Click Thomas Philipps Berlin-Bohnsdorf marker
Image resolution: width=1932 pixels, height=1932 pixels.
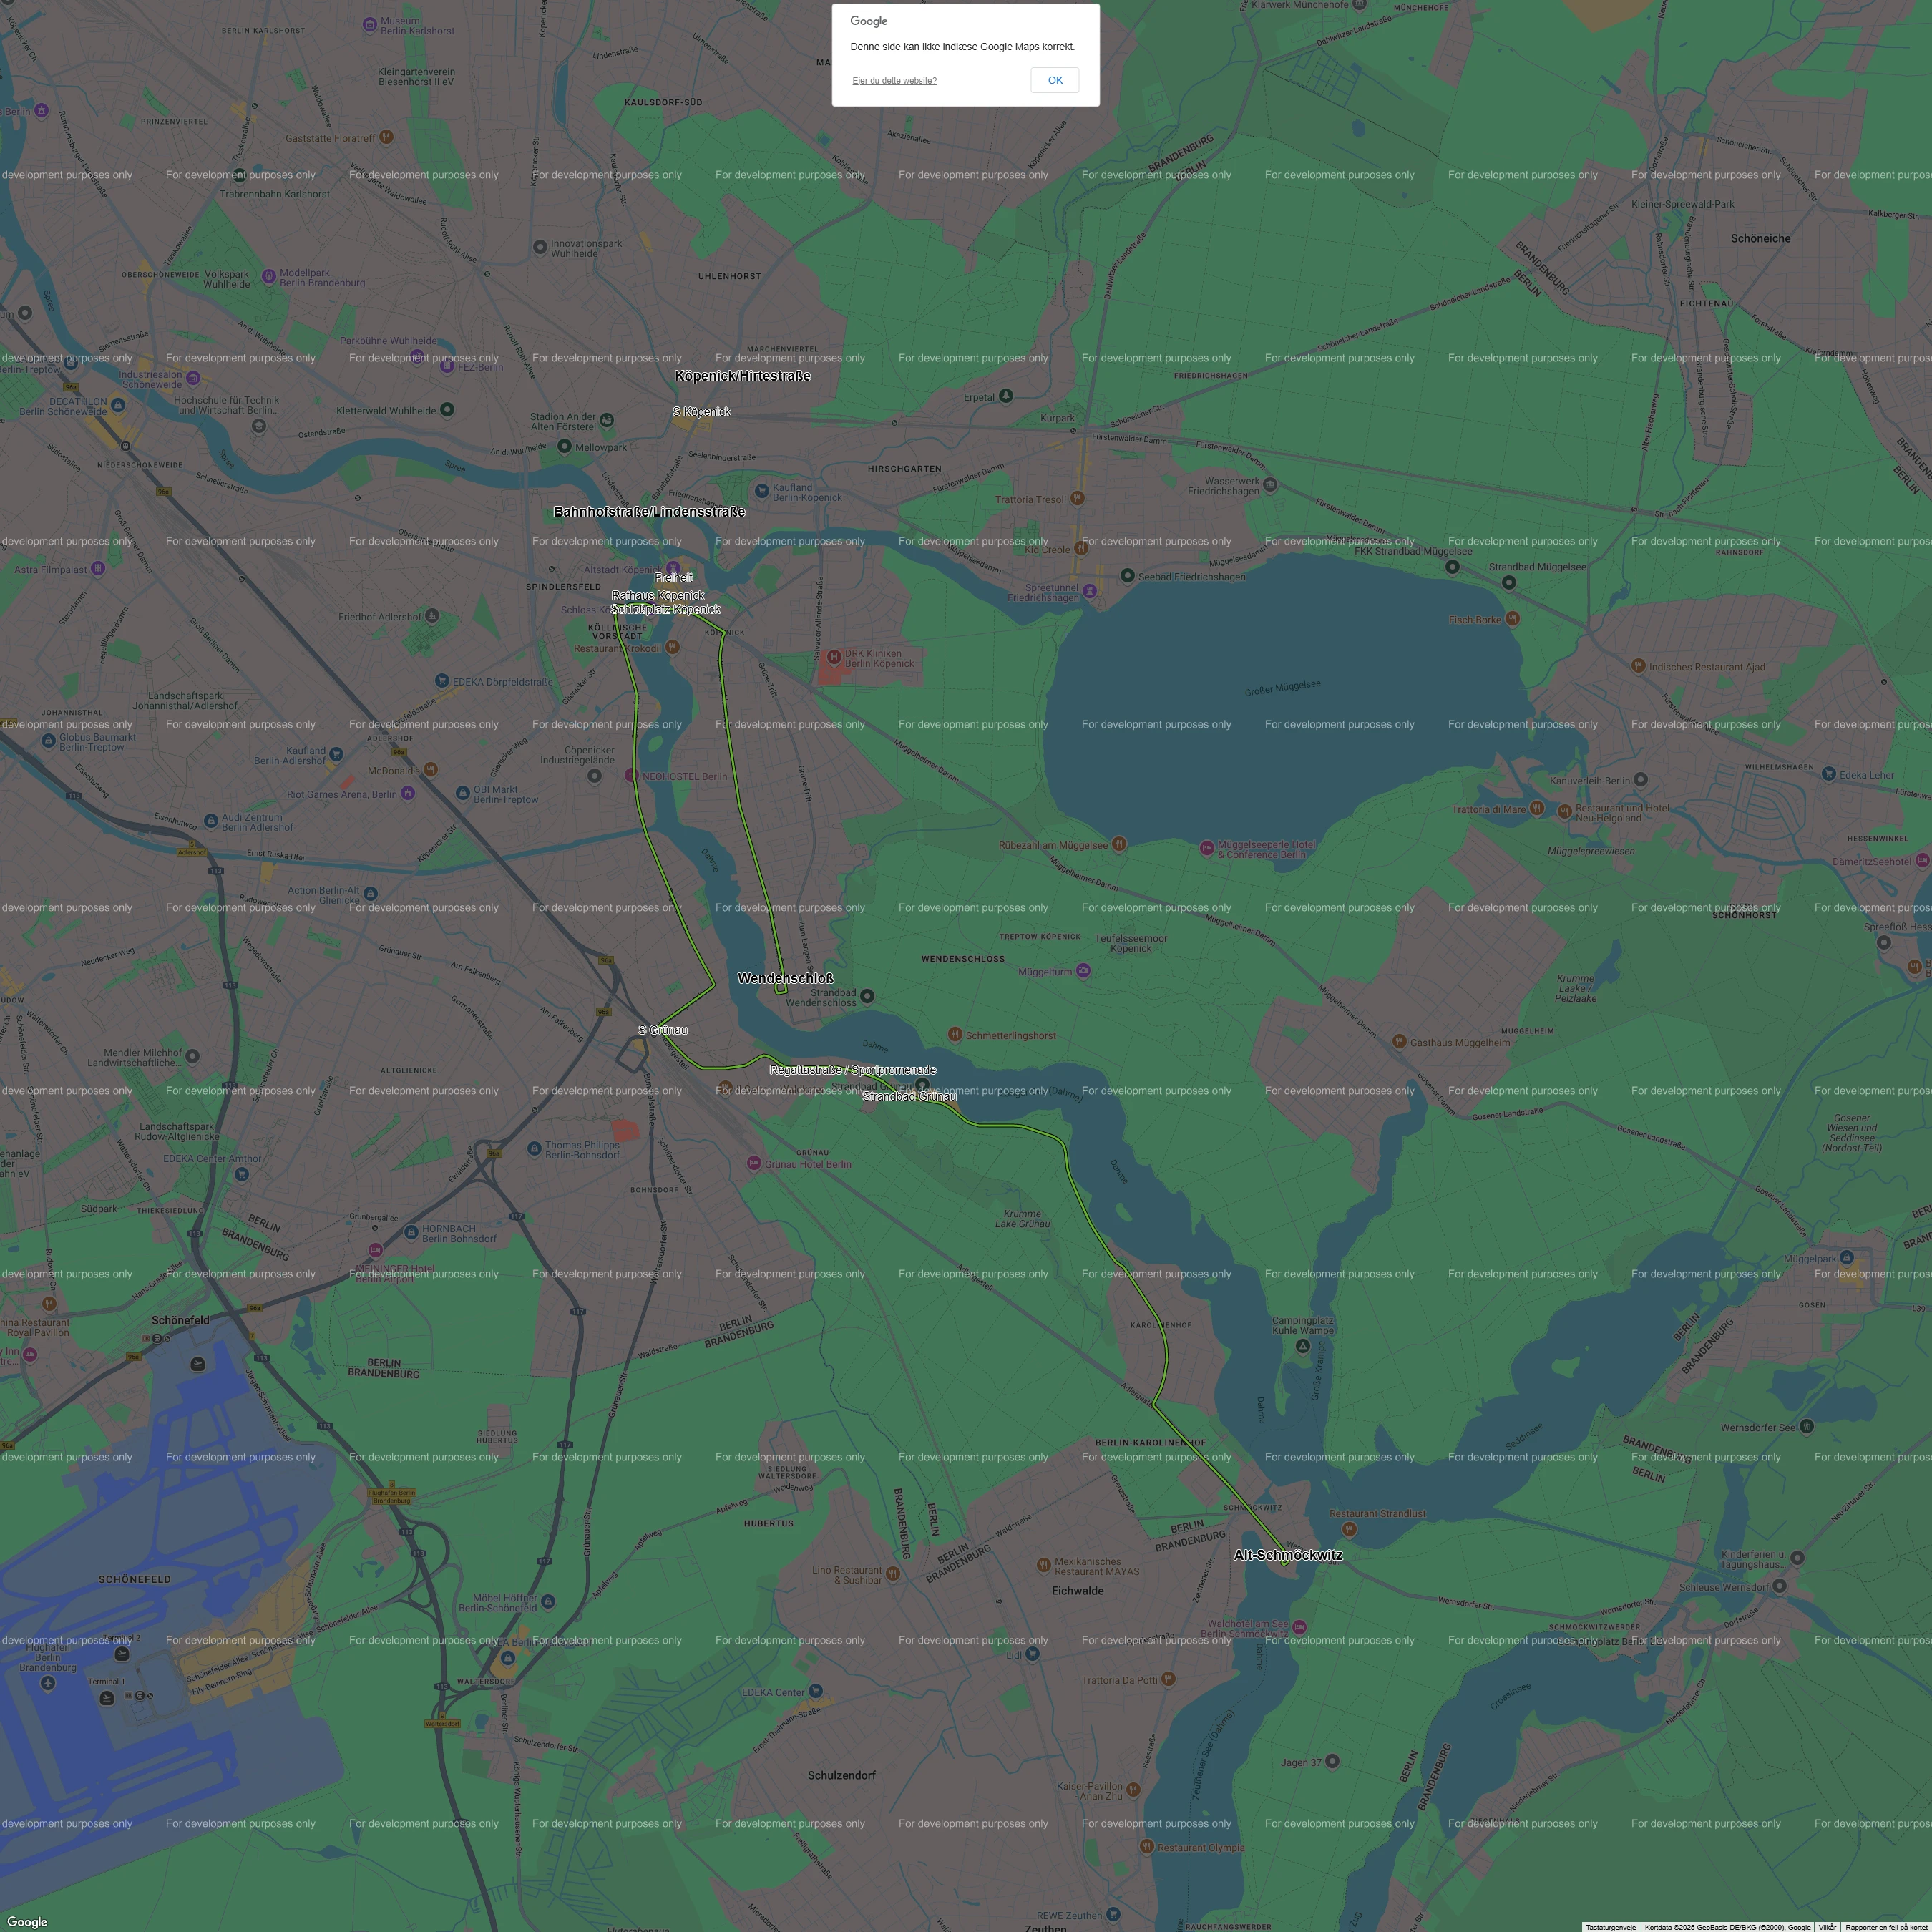coord(535,1148)
